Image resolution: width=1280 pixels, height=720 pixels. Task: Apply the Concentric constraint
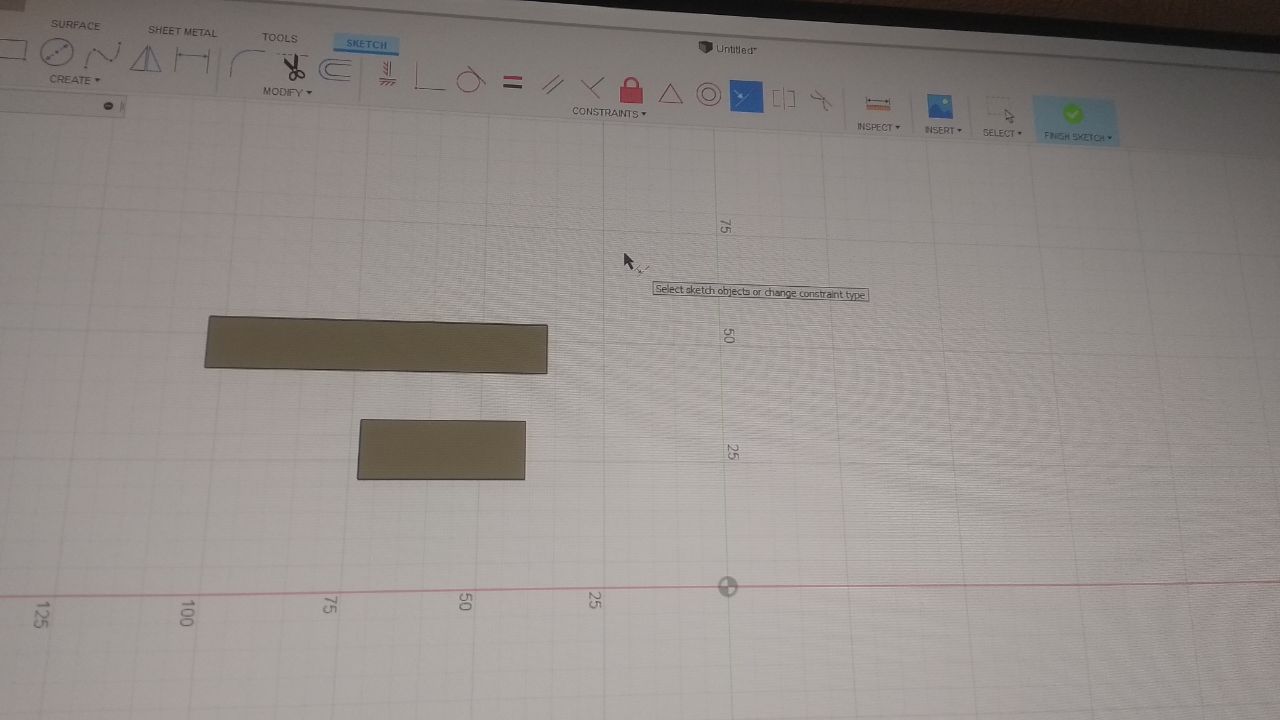(709, 95)
